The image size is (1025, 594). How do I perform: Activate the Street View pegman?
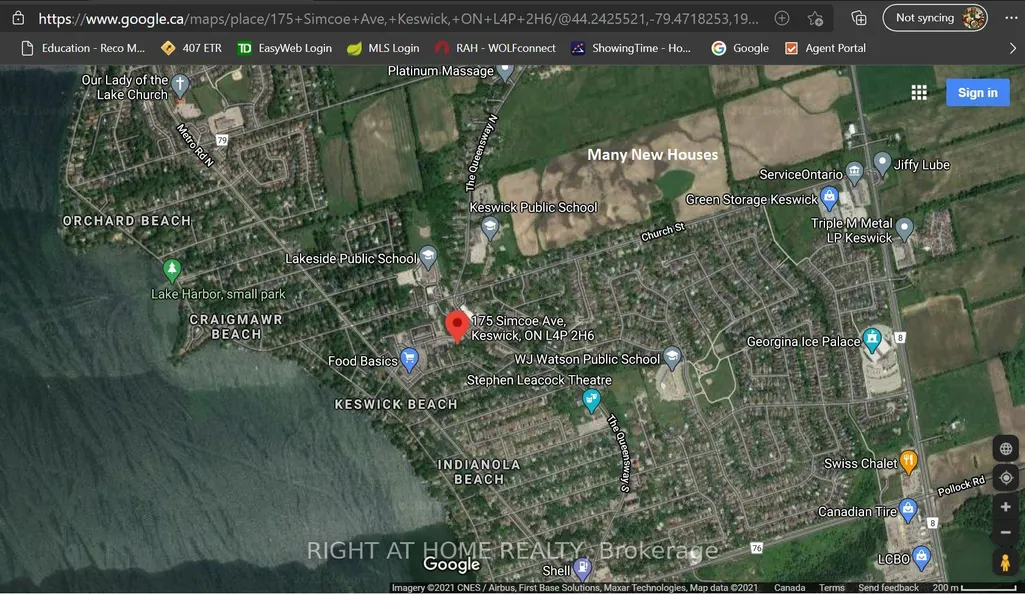point(1005,562)
